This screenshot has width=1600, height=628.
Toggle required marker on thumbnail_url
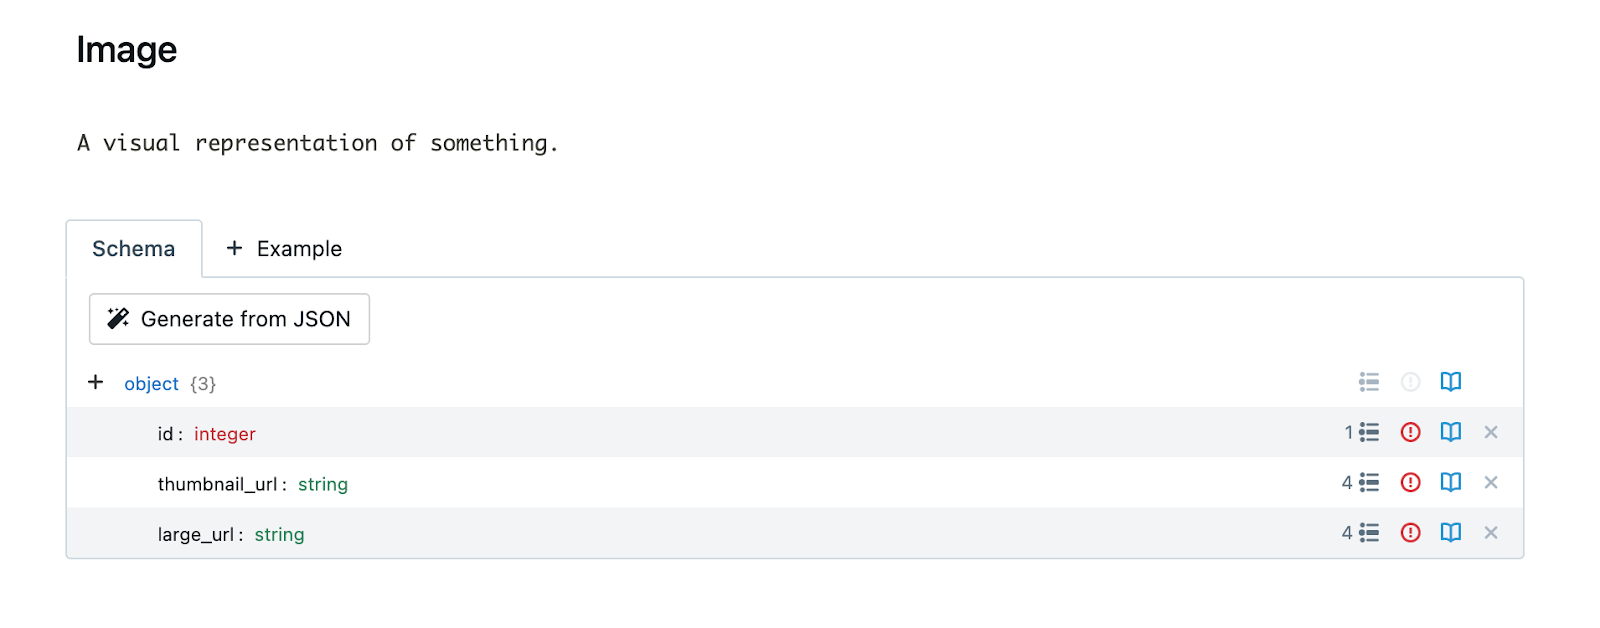1410,482
